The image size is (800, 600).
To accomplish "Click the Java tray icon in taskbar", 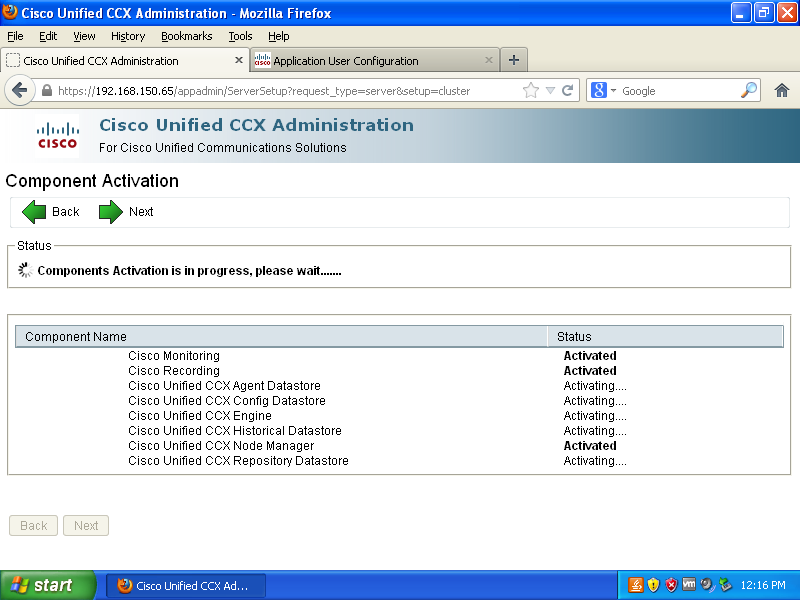I will pos(636,585).
